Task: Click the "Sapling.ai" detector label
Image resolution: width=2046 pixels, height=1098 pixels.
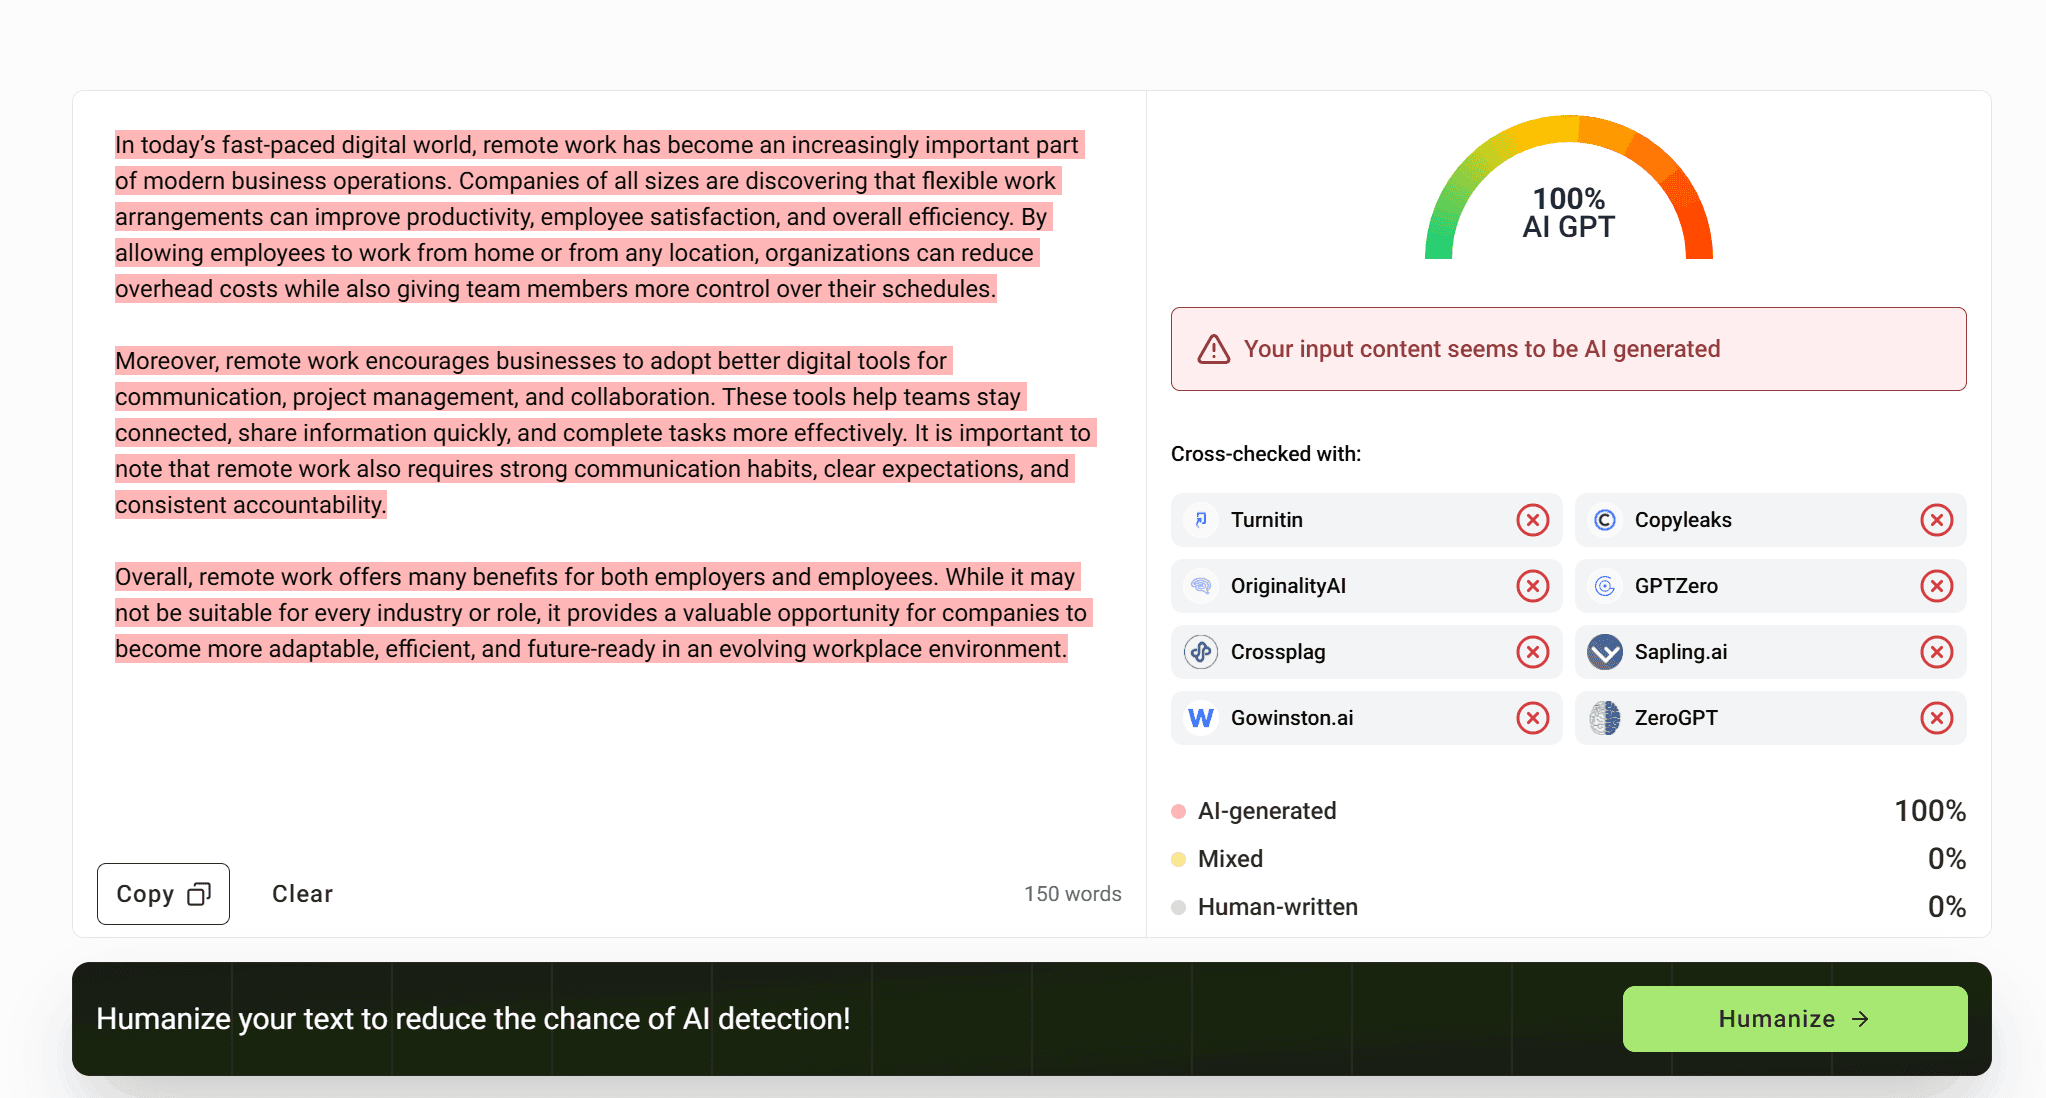Action: [1681, 652]
